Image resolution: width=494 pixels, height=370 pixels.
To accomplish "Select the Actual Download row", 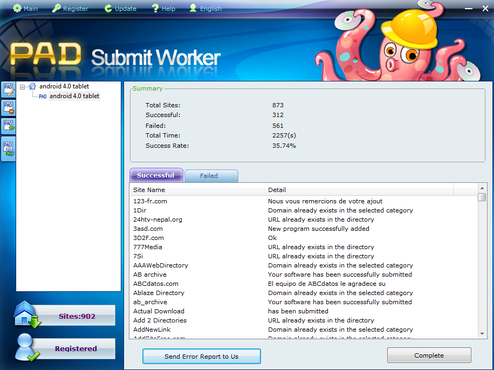I will point(304,311).
